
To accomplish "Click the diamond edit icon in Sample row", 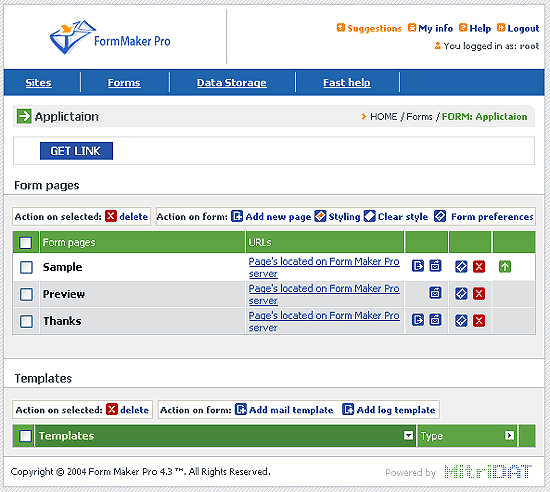I will click(461, 267).
